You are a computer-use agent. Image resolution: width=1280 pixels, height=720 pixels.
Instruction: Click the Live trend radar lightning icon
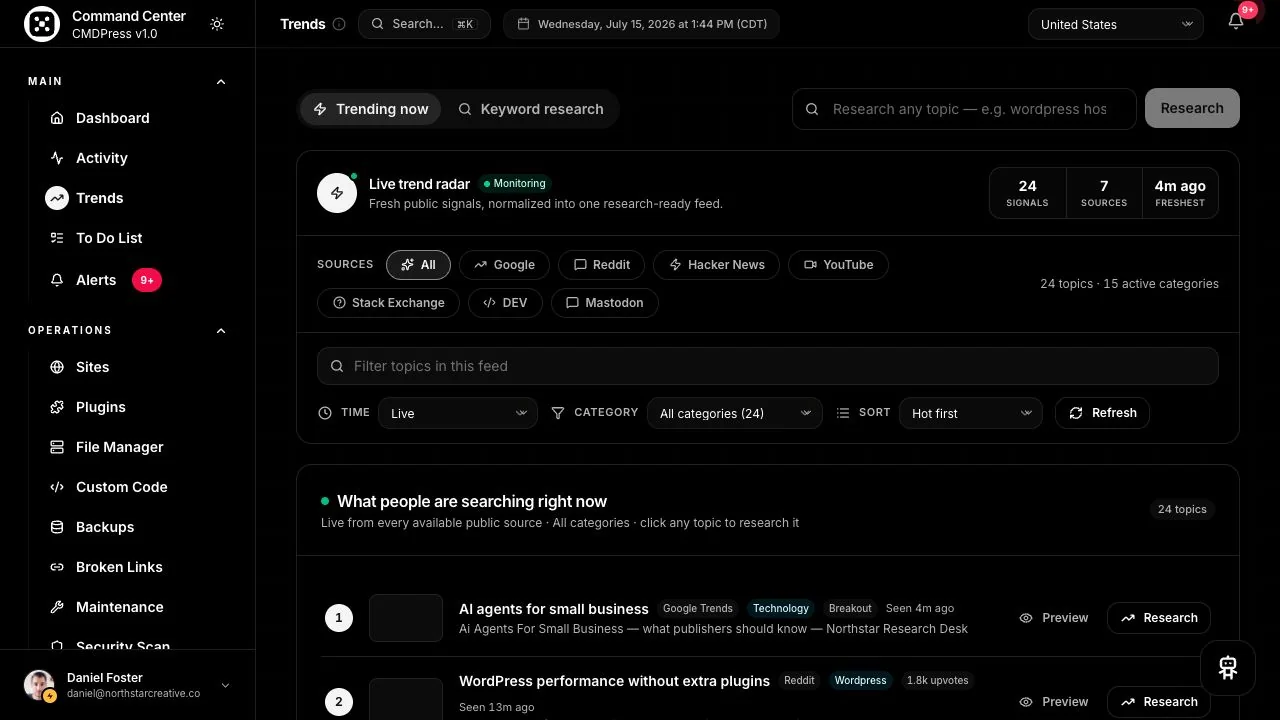coord(337,193)
